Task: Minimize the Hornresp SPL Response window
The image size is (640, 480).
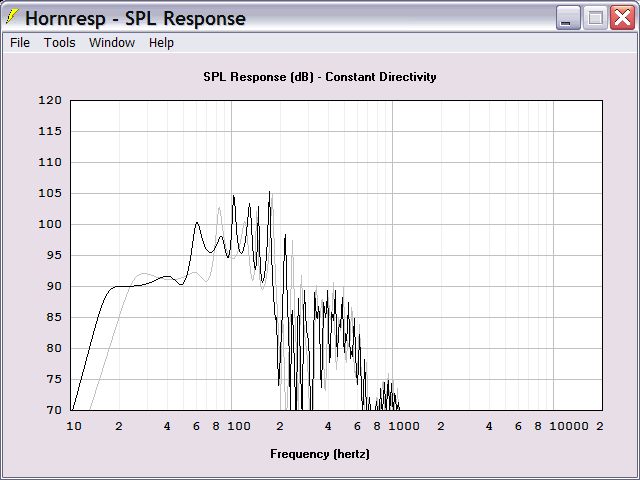Action: pos(568,18)
